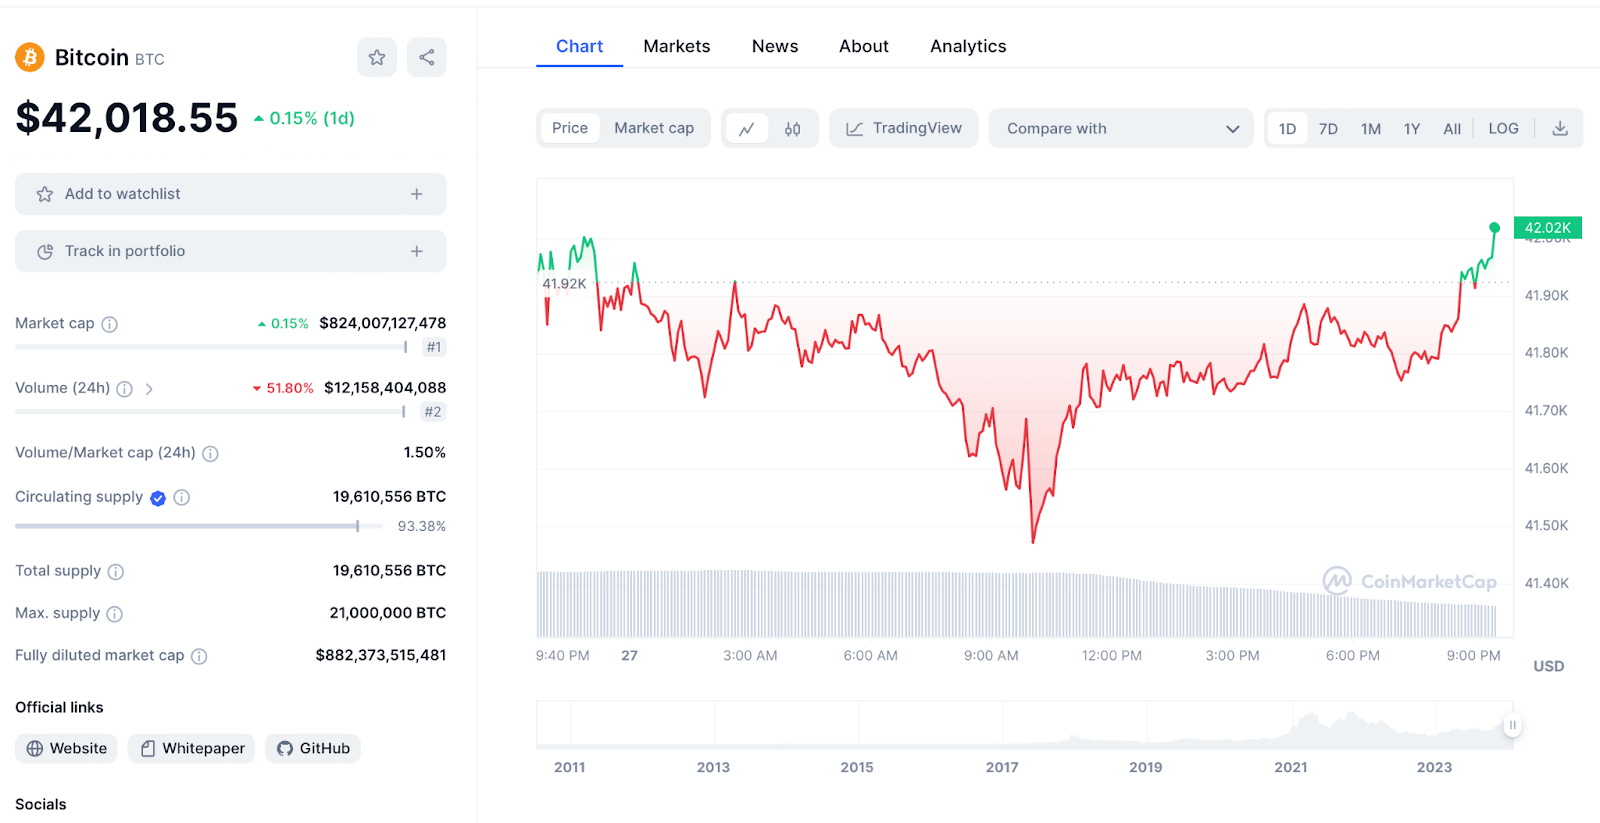The image size is (1600, 823).
Task: Click the 42.02K current price tag
Action: coord(1547,228)
